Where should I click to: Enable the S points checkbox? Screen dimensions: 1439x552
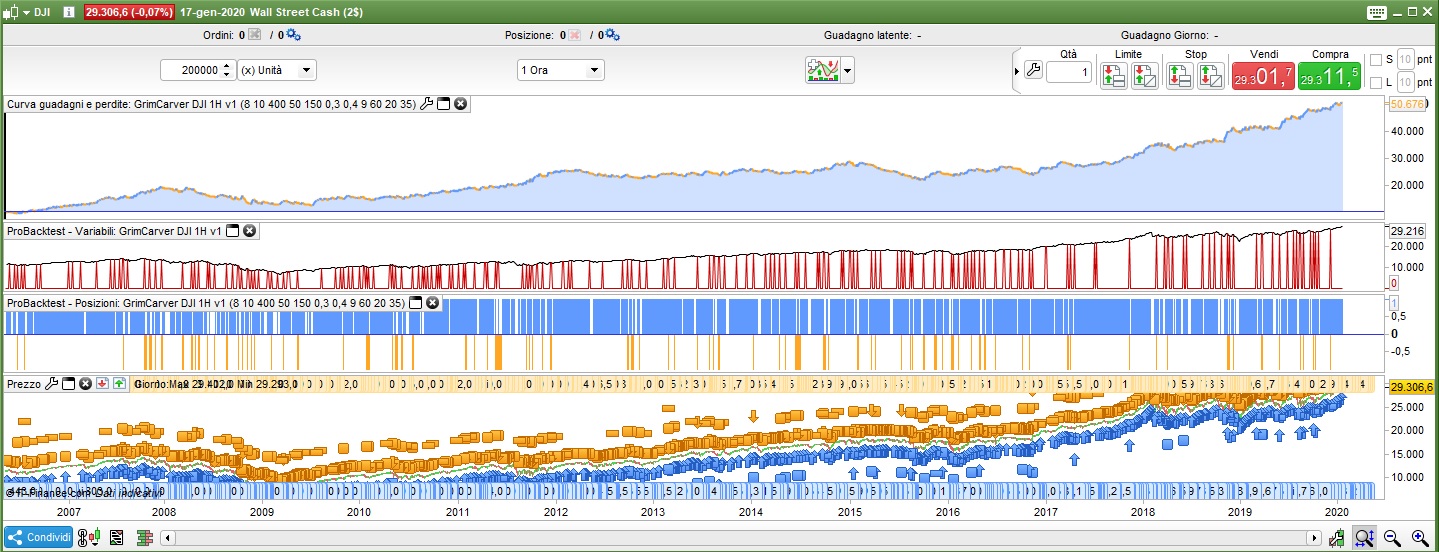(1375, 59)
